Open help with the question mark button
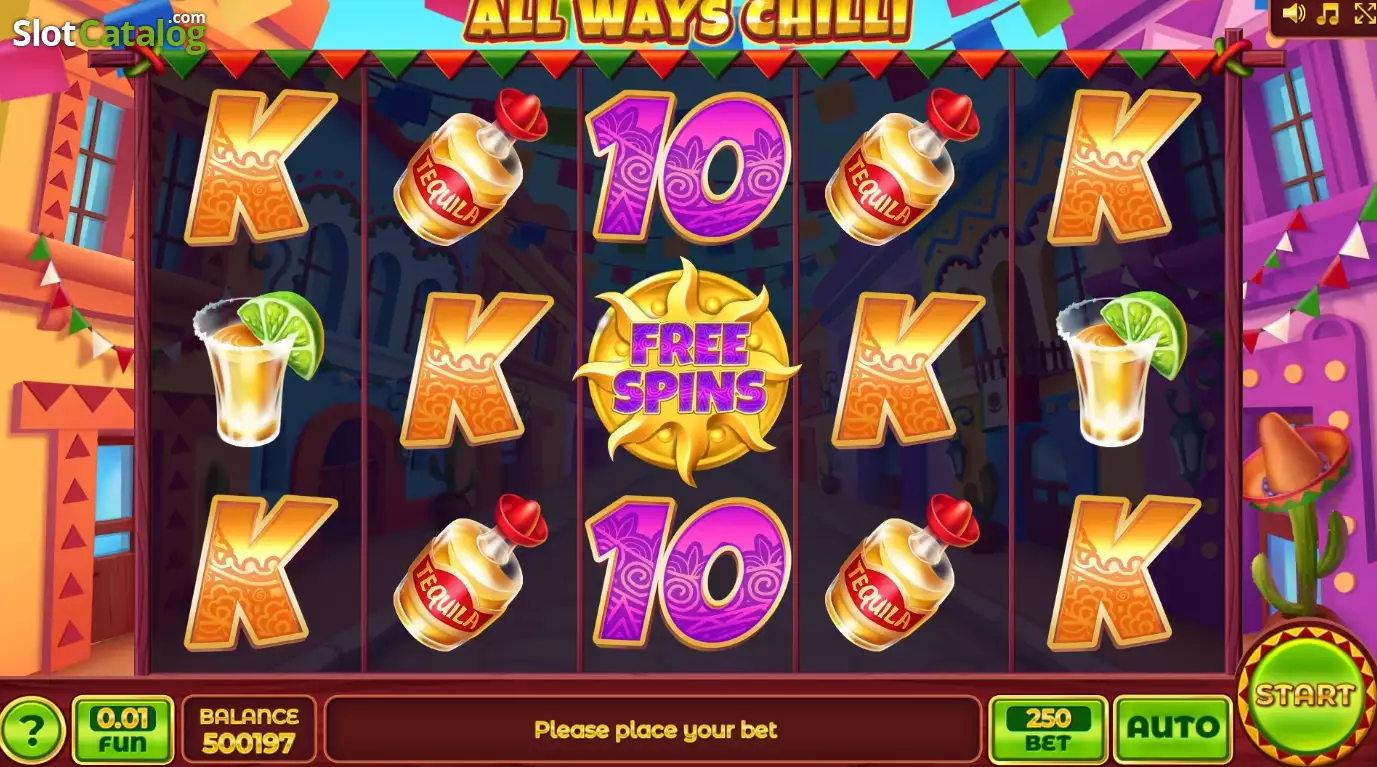The image size is (1377, 767). coord(32,731)
